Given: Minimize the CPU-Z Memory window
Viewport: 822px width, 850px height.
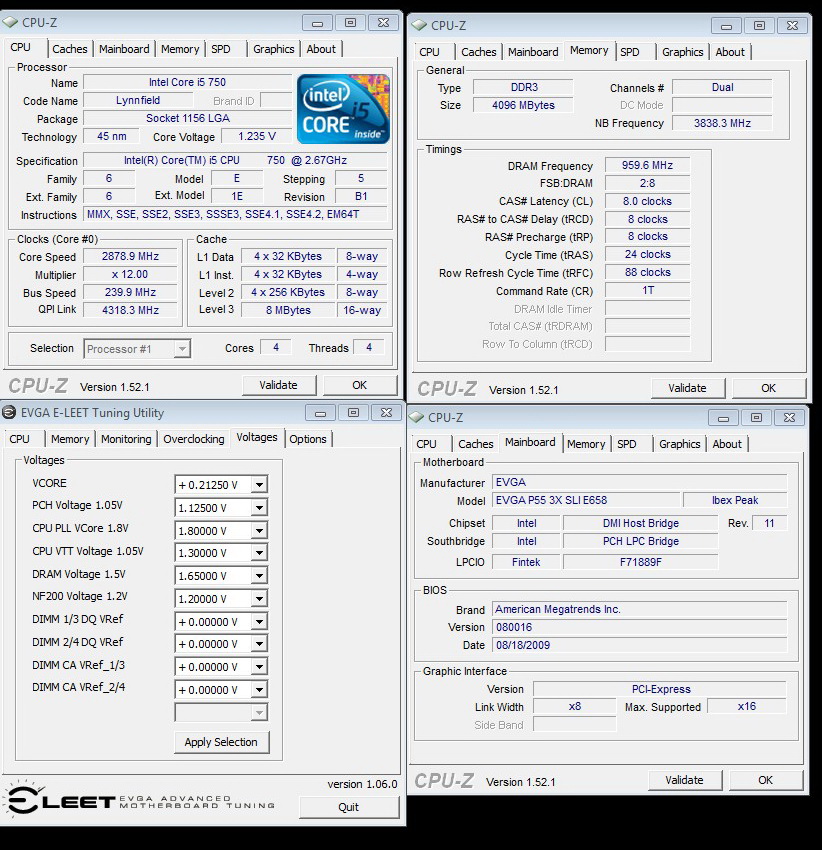Looking at the screenshot, I should [x=727, y=25].
